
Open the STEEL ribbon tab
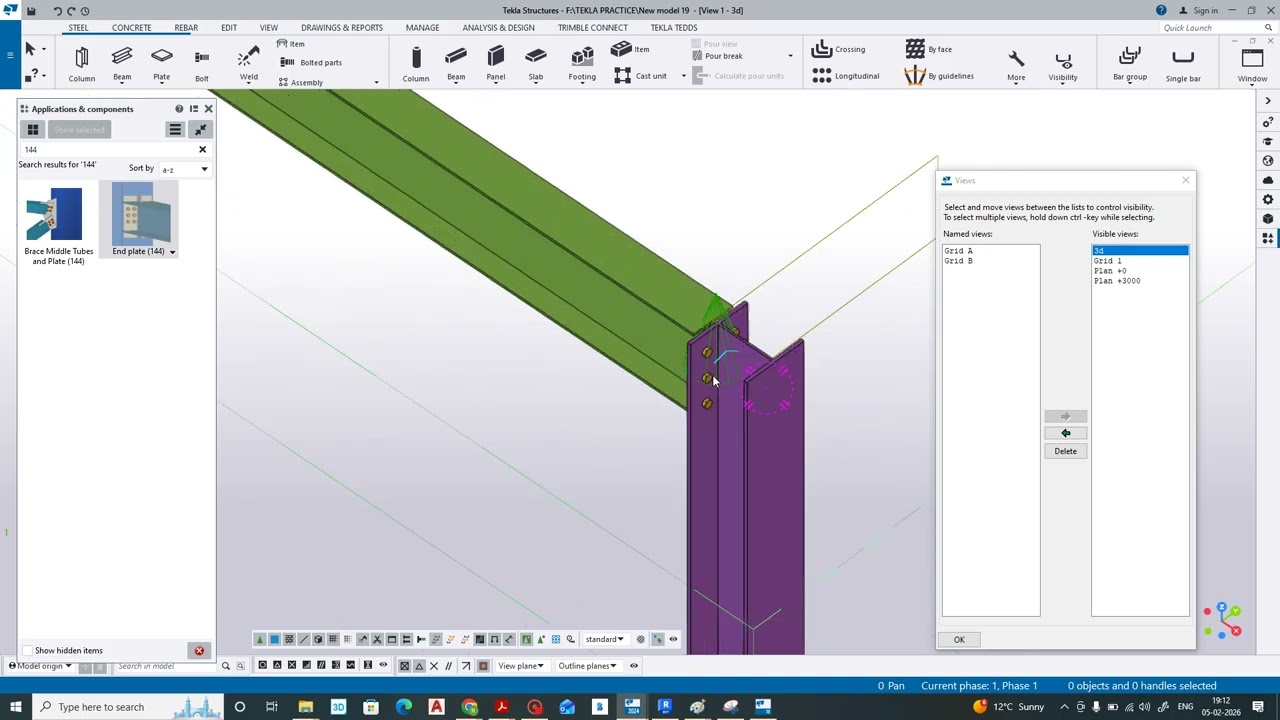[x=78, y=28]
